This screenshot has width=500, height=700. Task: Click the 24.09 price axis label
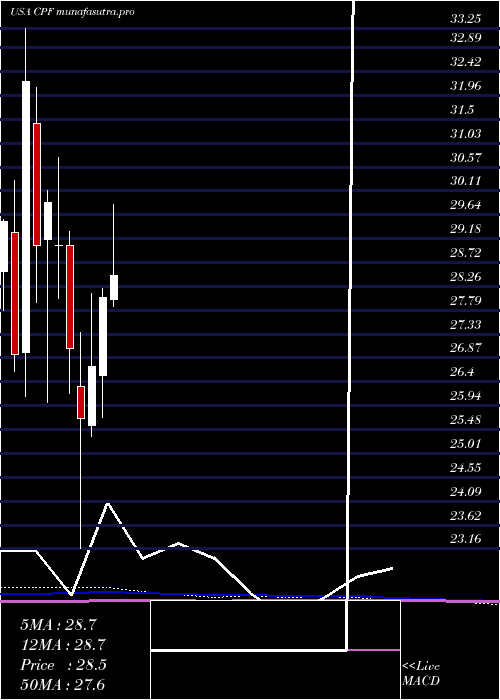point(465,492)
